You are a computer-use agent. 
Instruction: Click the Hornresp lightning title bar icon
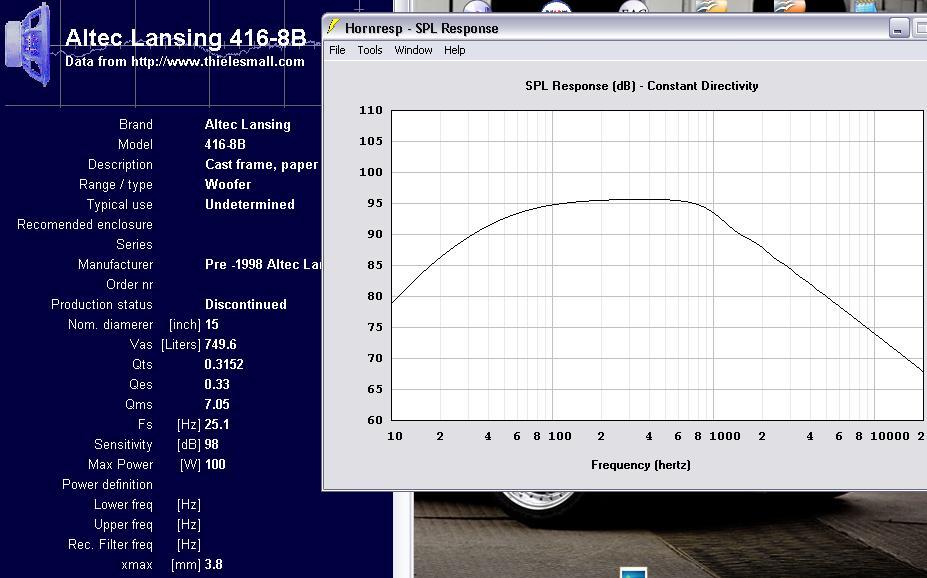tap(333, 27)
